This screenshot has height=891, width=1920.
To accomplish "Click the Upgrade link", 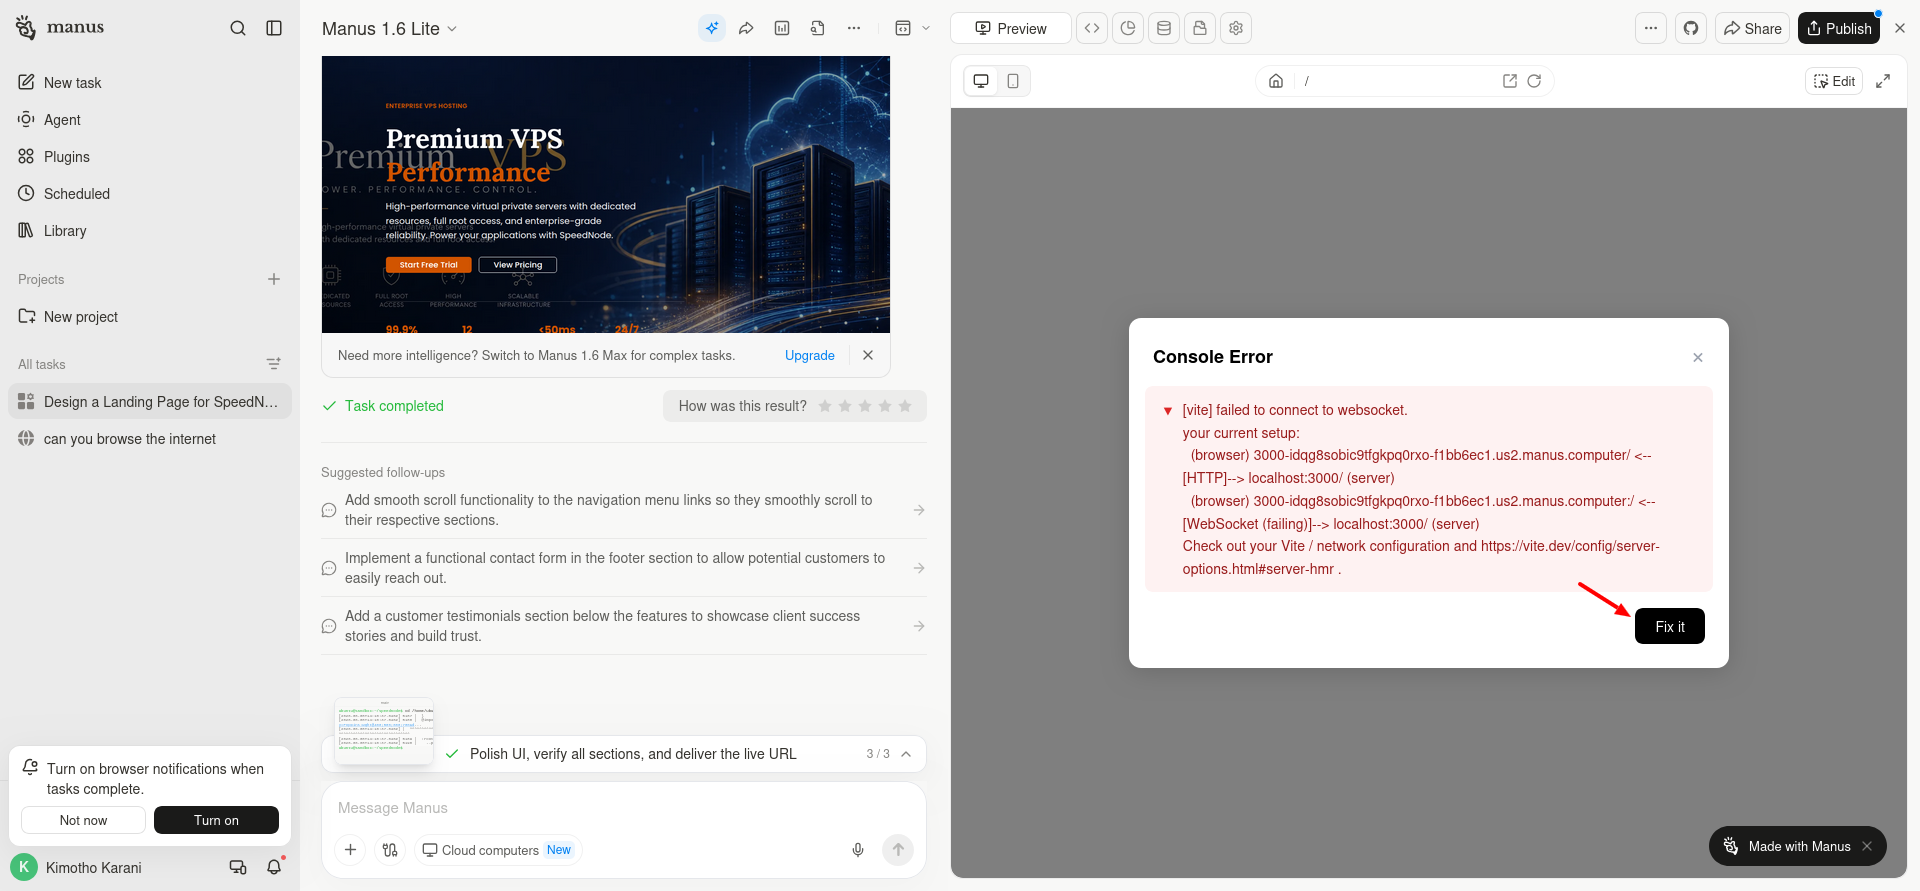I will pyautogui.click(x=810, y=355).
